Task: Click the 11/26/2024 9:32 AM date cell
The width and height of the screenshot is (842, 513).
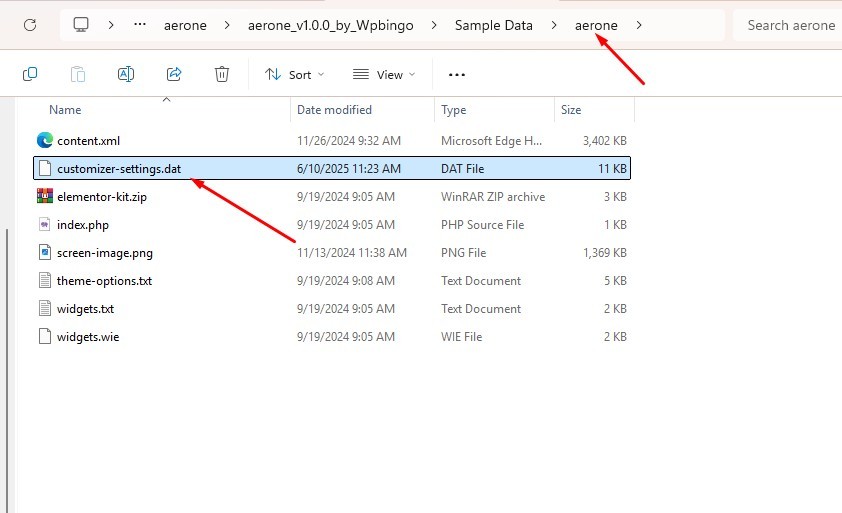Action: [349, 141]
